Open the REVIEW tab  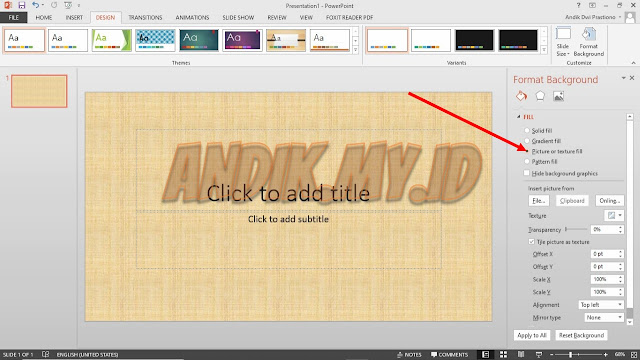pos(277,18)
